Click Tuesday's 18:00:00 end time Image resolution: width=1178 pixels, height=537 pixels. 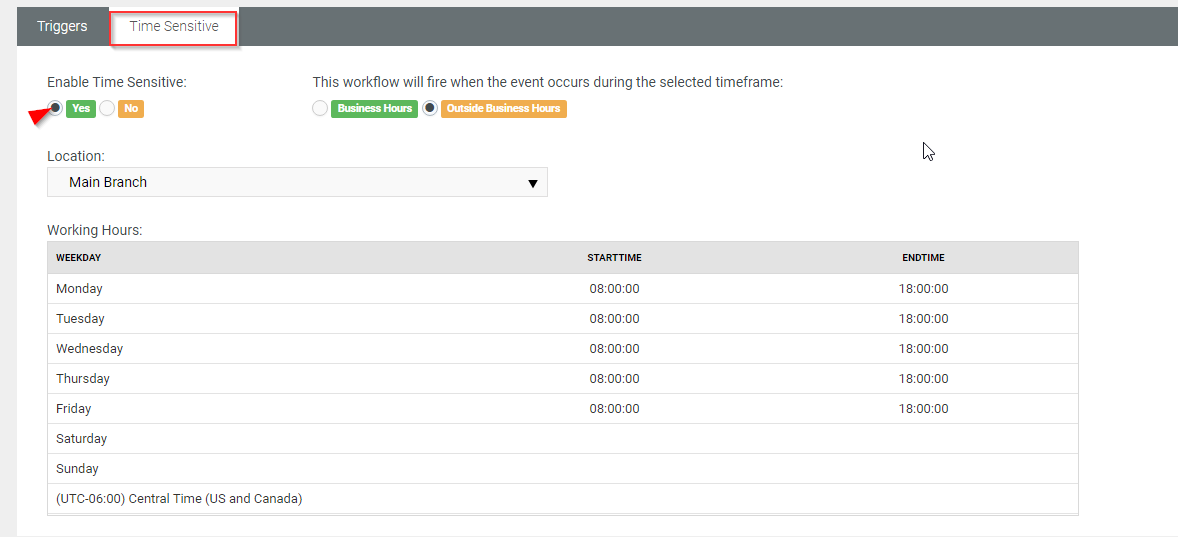[x=923, y=318]
